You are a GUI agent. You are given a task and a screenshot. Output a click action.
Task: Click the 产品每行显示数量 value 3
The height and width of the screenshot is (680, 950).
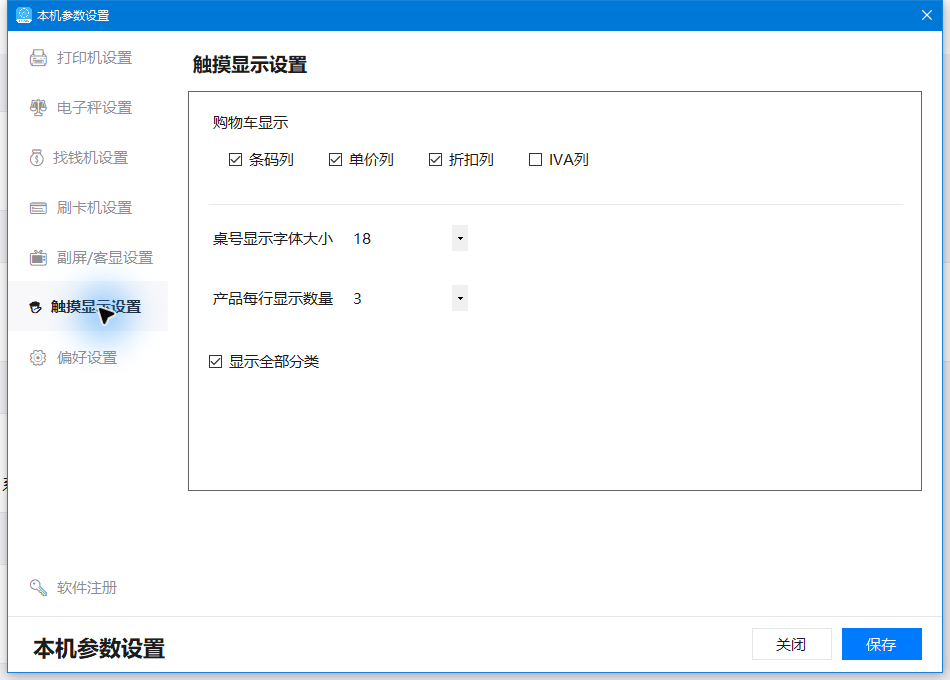[x=357, y=299]
